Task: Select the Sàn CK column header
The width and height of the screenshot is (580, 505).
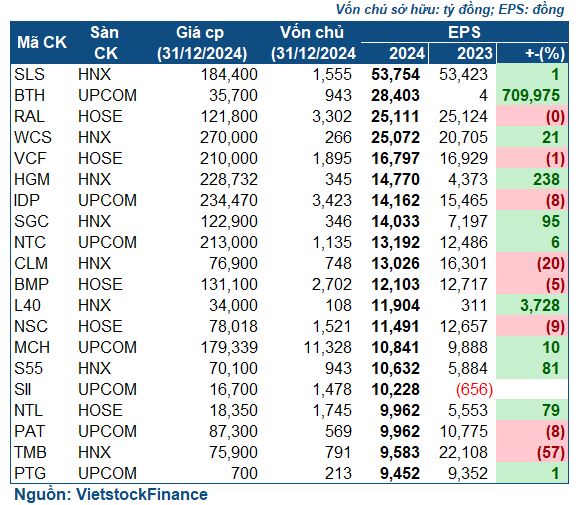Action: (105, 43)
